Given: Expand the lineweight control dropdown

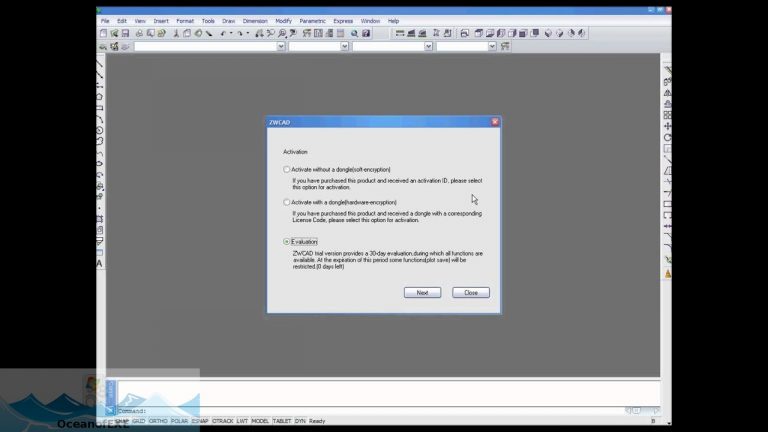Looking at the screenshot, I should pos(492,47).
